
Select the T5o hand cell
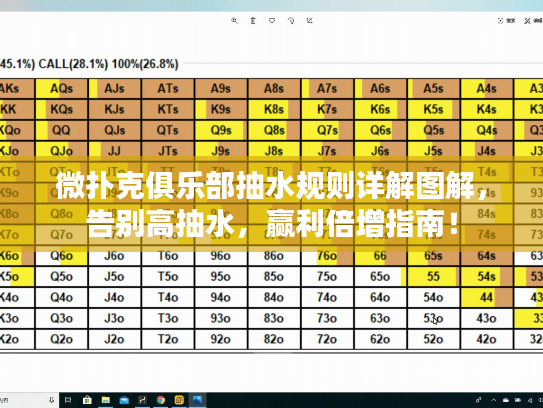coord(168,277)
